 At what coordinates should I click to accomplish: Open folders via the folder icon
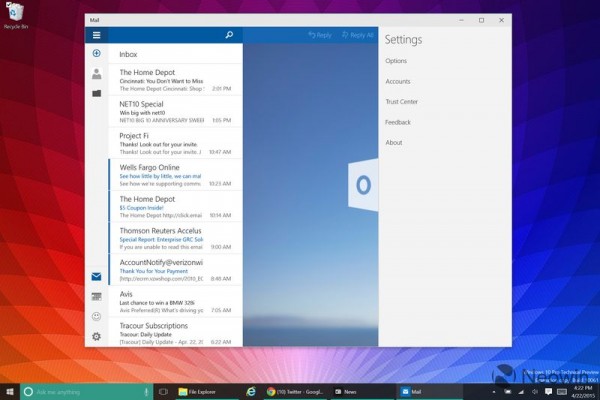click(96, 93)
